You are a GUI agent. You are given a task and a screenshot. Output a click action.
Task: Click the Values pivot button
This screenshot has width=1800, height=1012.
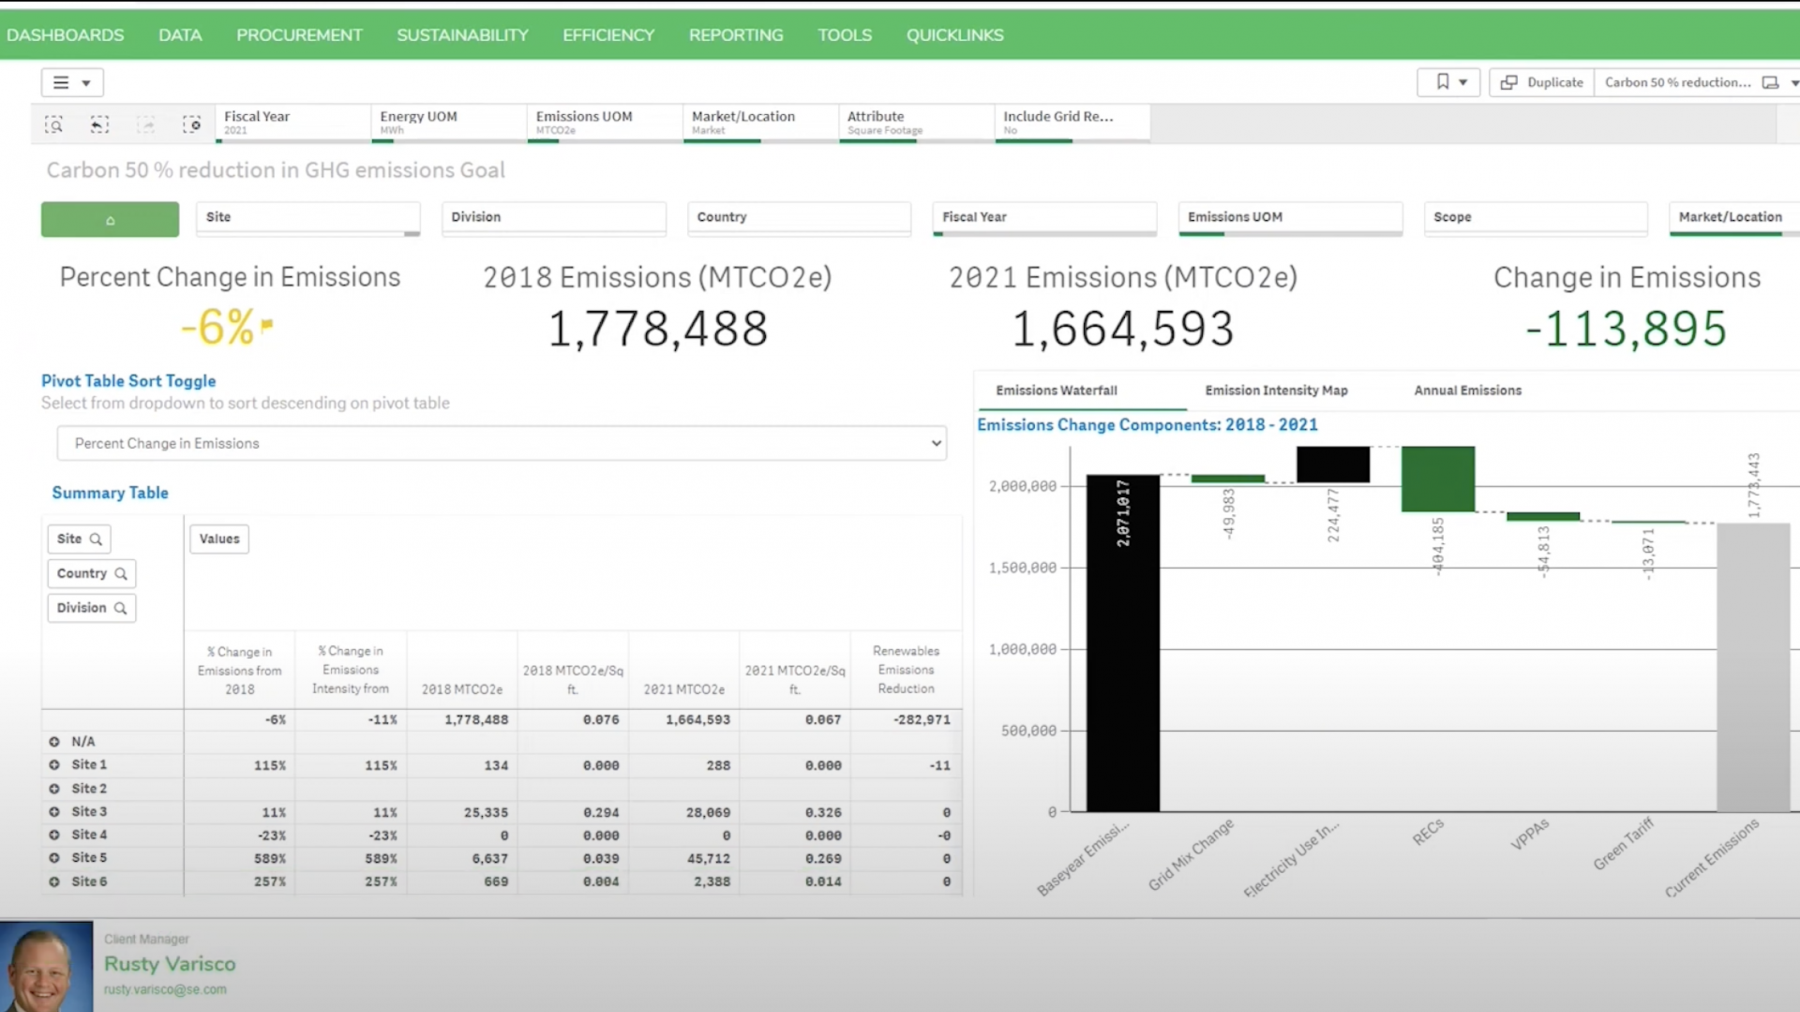click(x=219, y=539)
